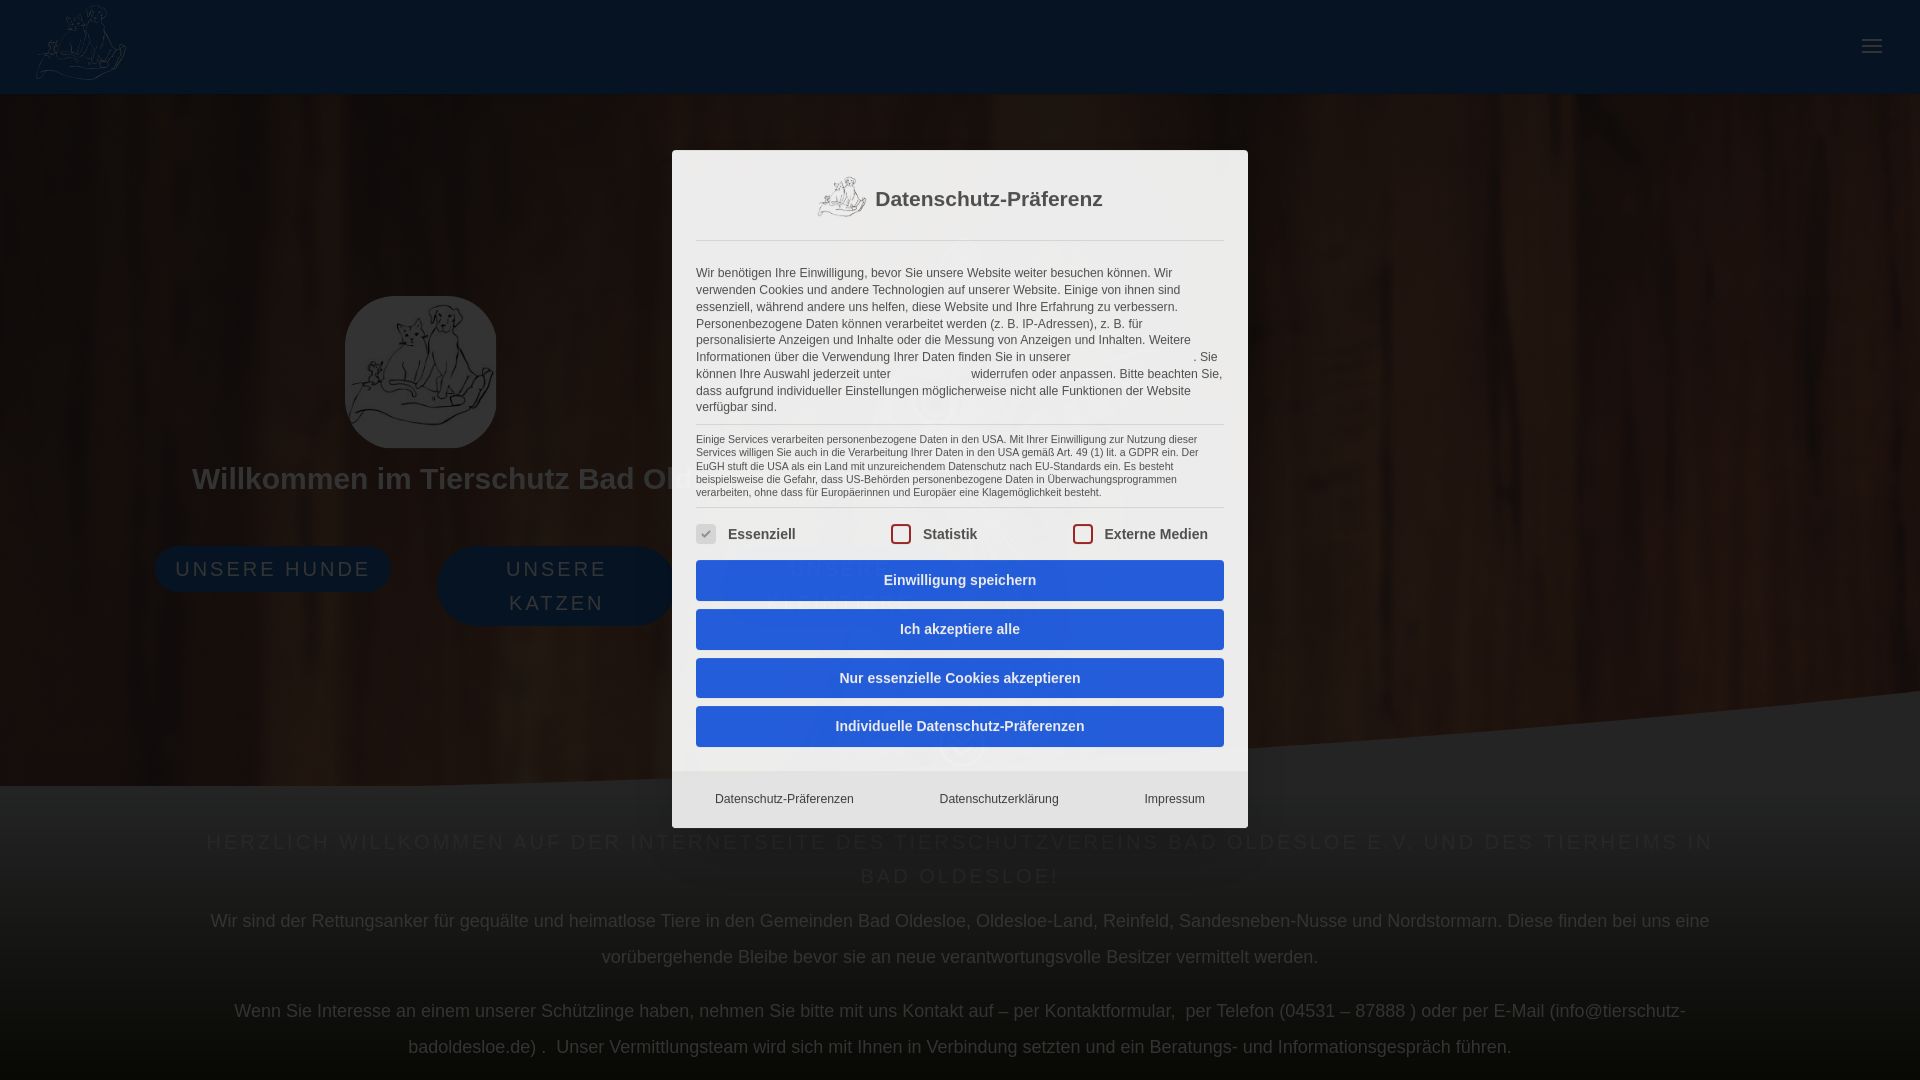Open the Datenschutz-Präferenzen footer link
The width and height of the screenshot is (1920, 1080).
784,799
